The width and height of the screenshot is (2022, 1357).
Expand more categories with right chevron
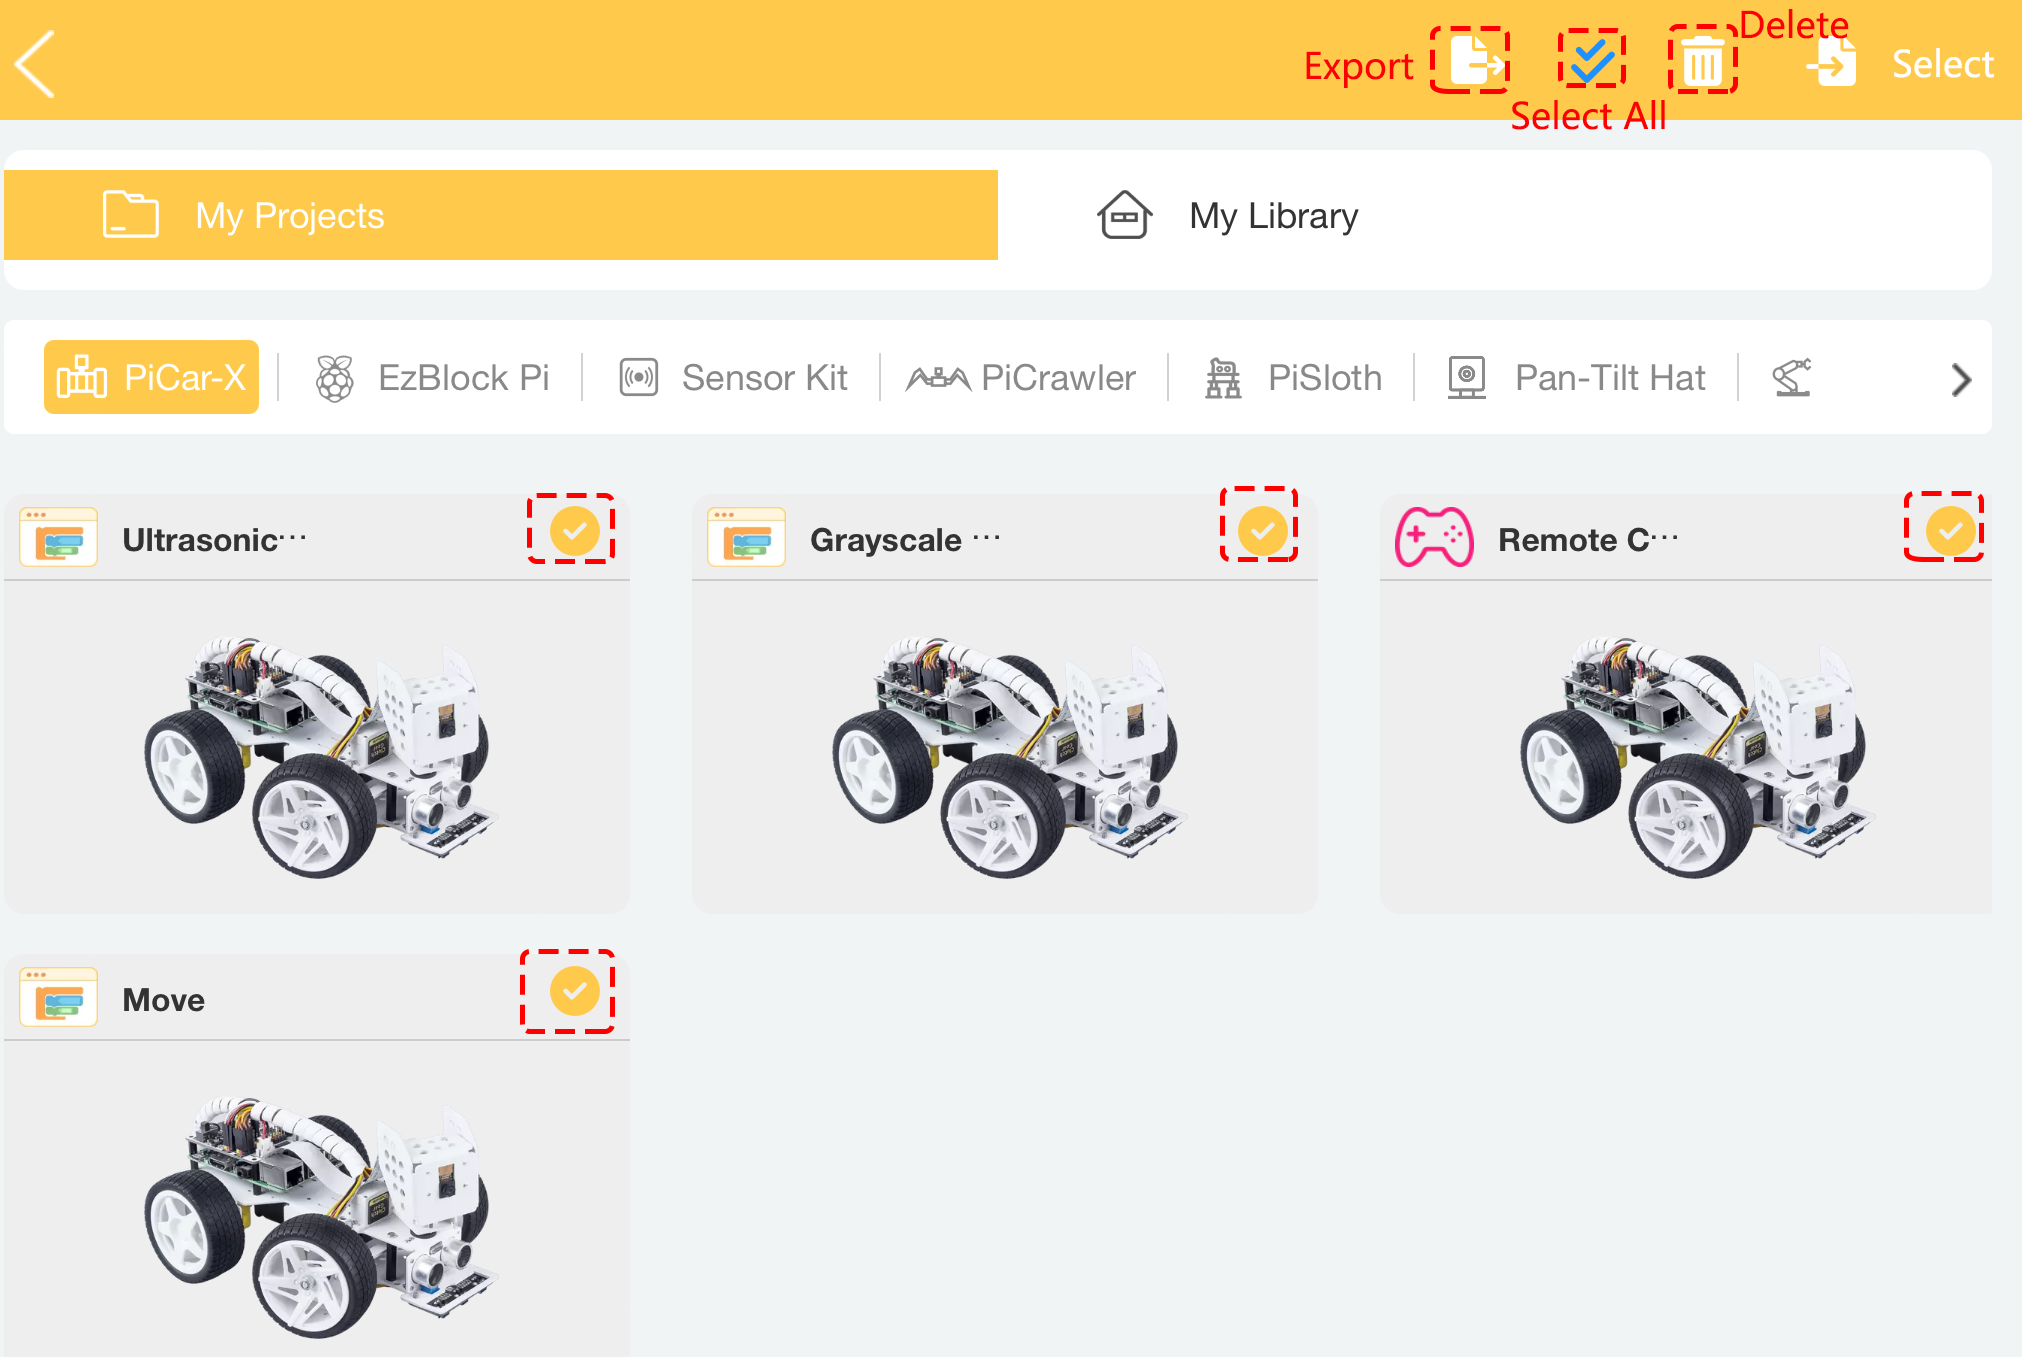click(x=1961, y=379)
